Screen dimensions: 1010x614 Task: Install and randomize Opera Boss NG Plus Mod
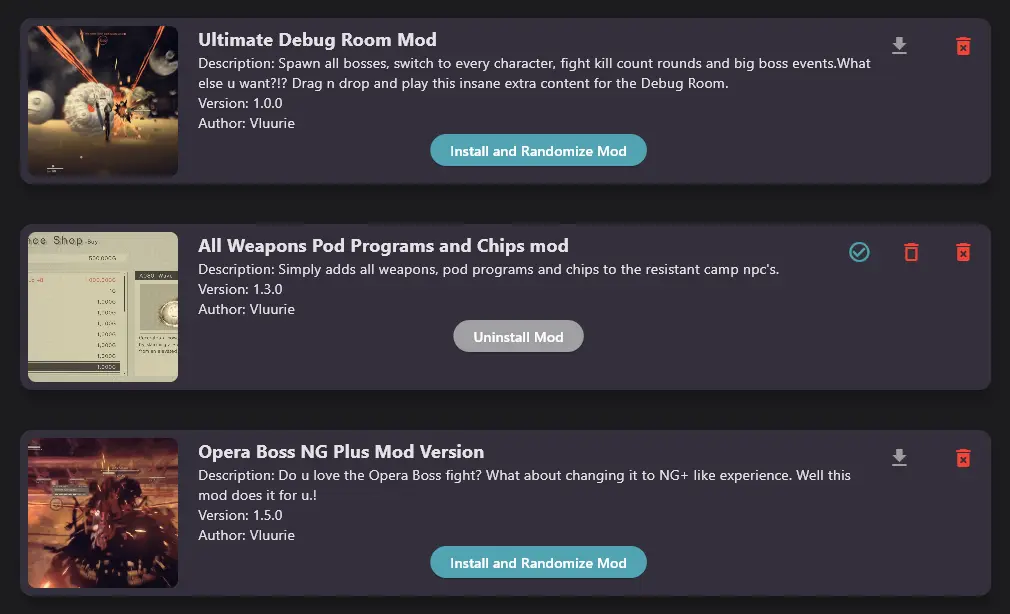pyautogui.click(x=538, y=562)
